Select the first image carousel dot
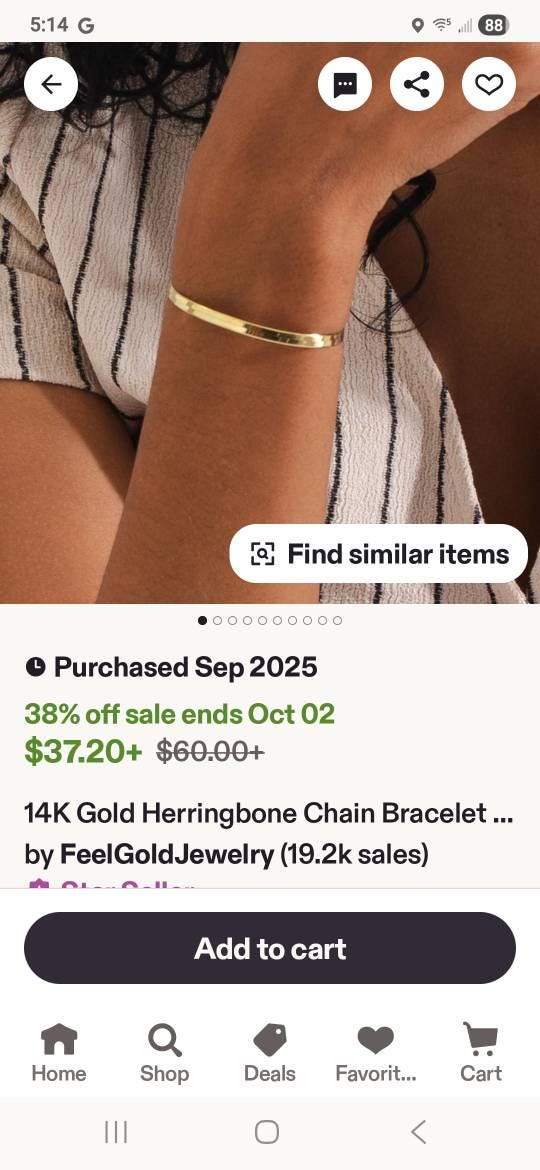This screenshot has height=1170, width=540. [x=203, y=620]
